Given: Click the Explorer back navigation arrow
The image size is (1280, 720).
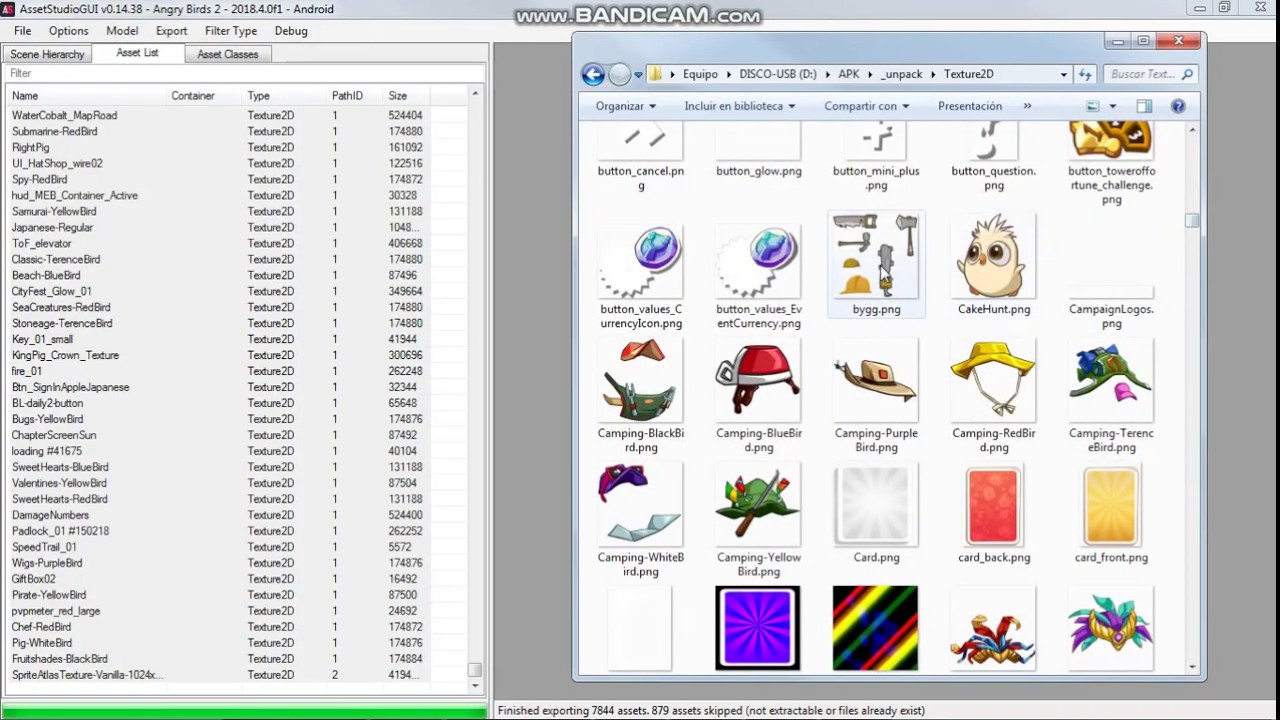Looking at the screenshot, I should click(593, 74).
